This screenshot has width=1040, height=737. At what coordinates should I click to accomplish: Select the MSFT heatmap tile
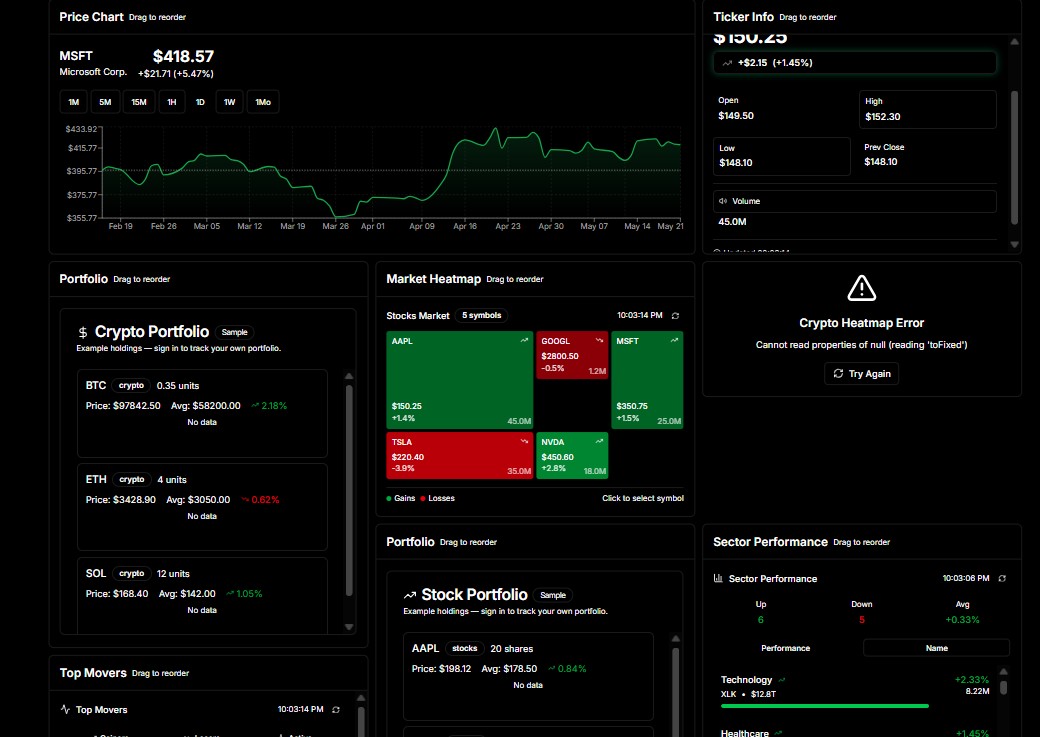(x=647, y=380)
